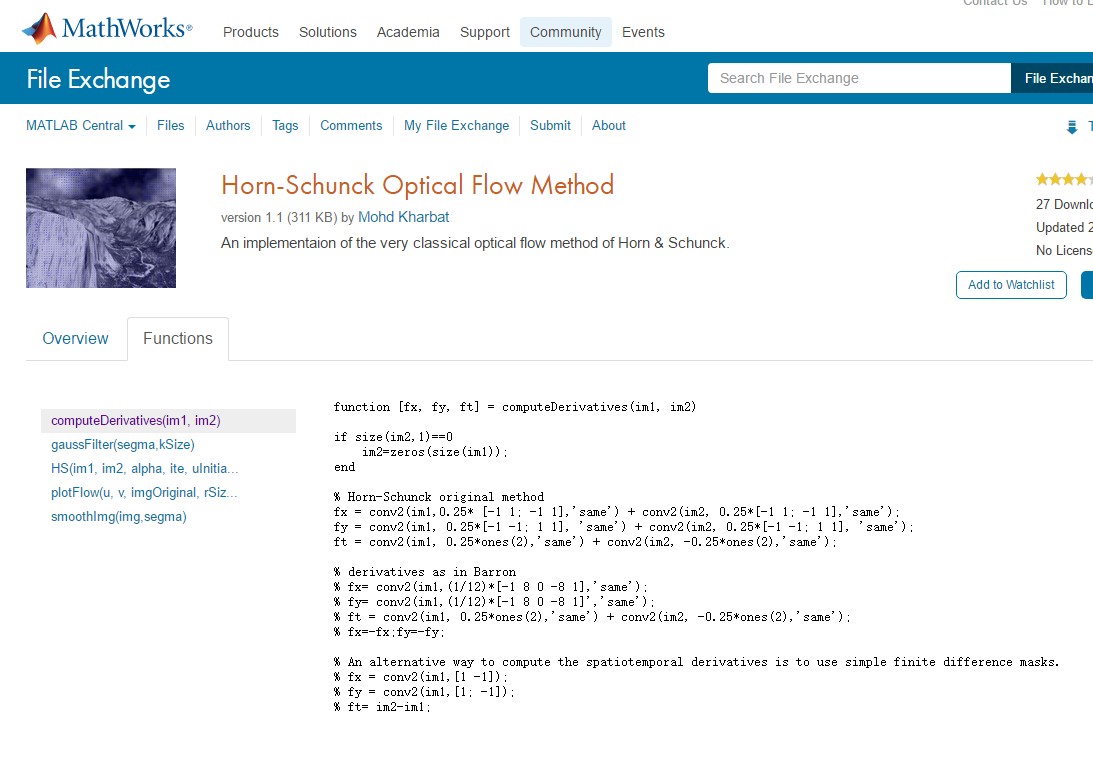Open the Events page

pyautogui.click(x=643, y=32)
